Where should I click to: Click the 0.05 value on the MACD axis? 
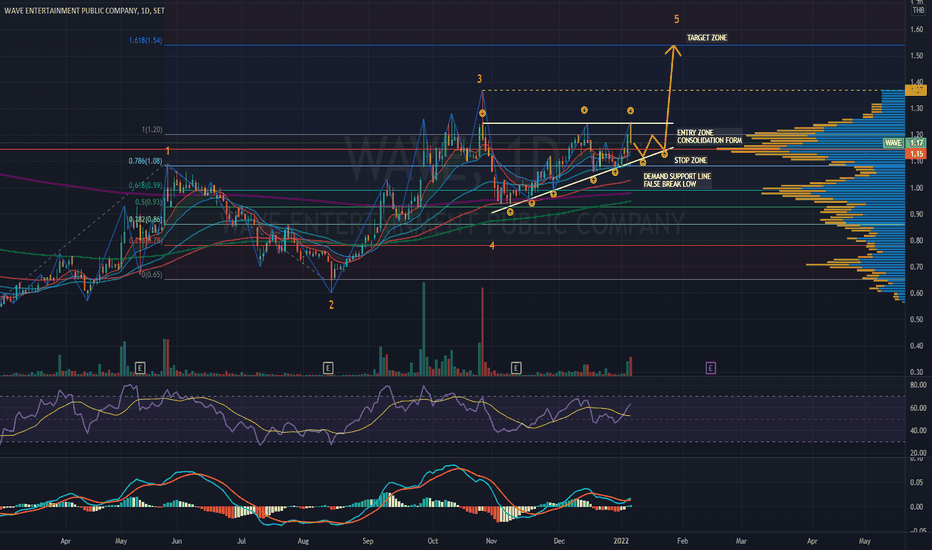tap(916, 483)
